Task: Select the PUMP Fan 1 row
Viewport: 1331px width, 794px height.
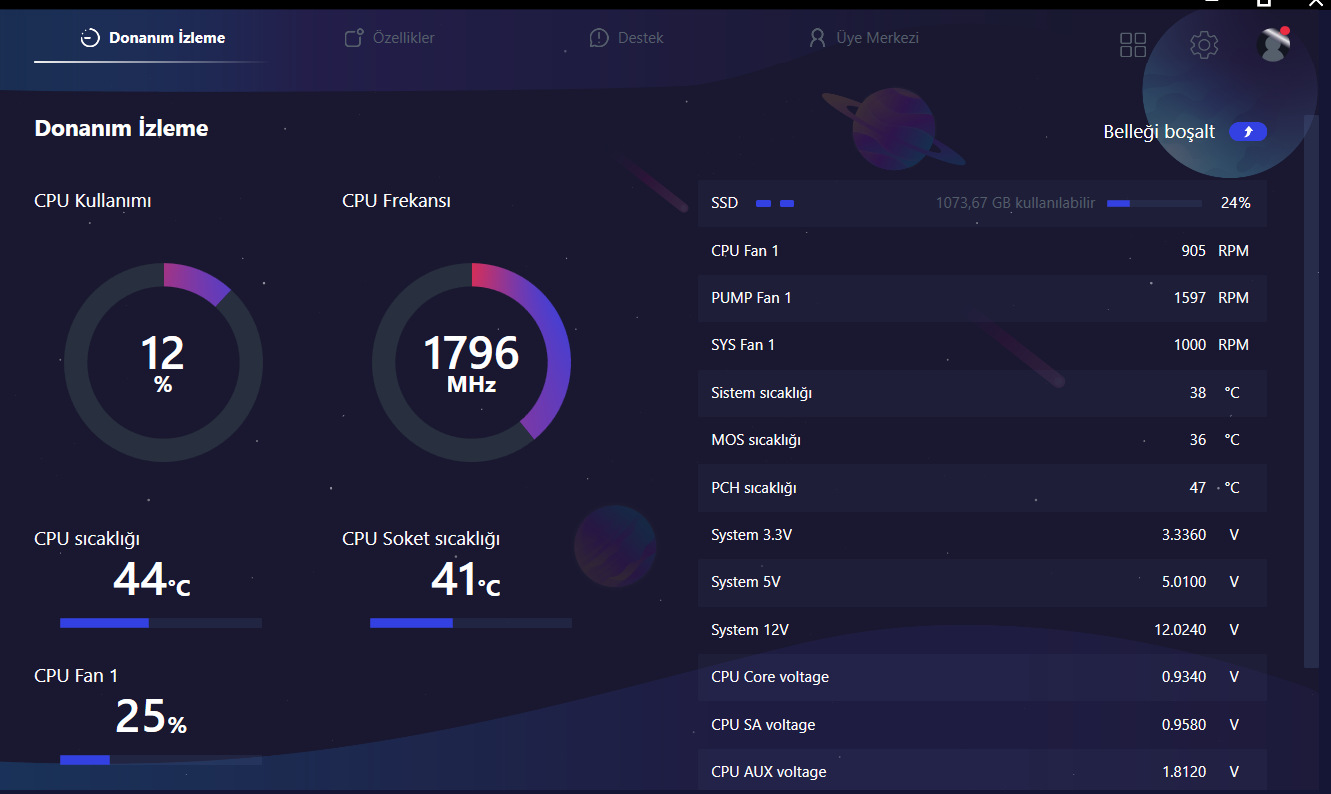Action: coord(982,298)
